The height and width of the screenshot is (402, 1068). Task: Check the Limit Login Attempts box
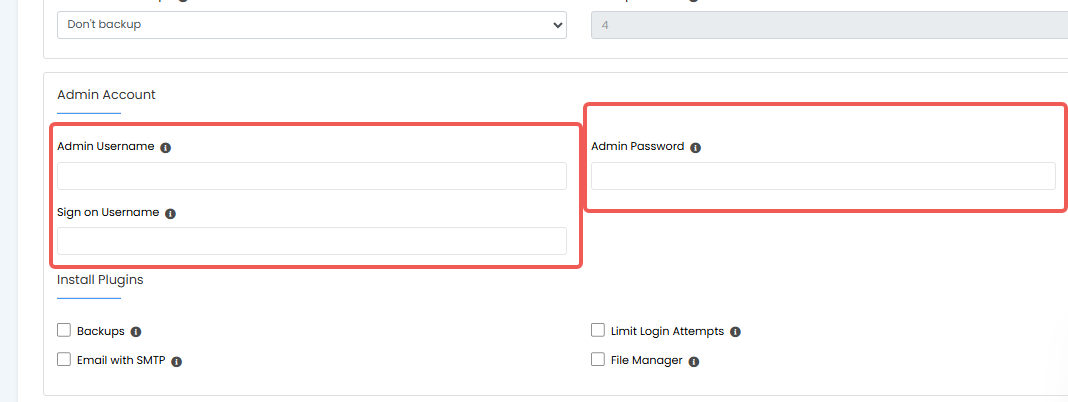598,330
